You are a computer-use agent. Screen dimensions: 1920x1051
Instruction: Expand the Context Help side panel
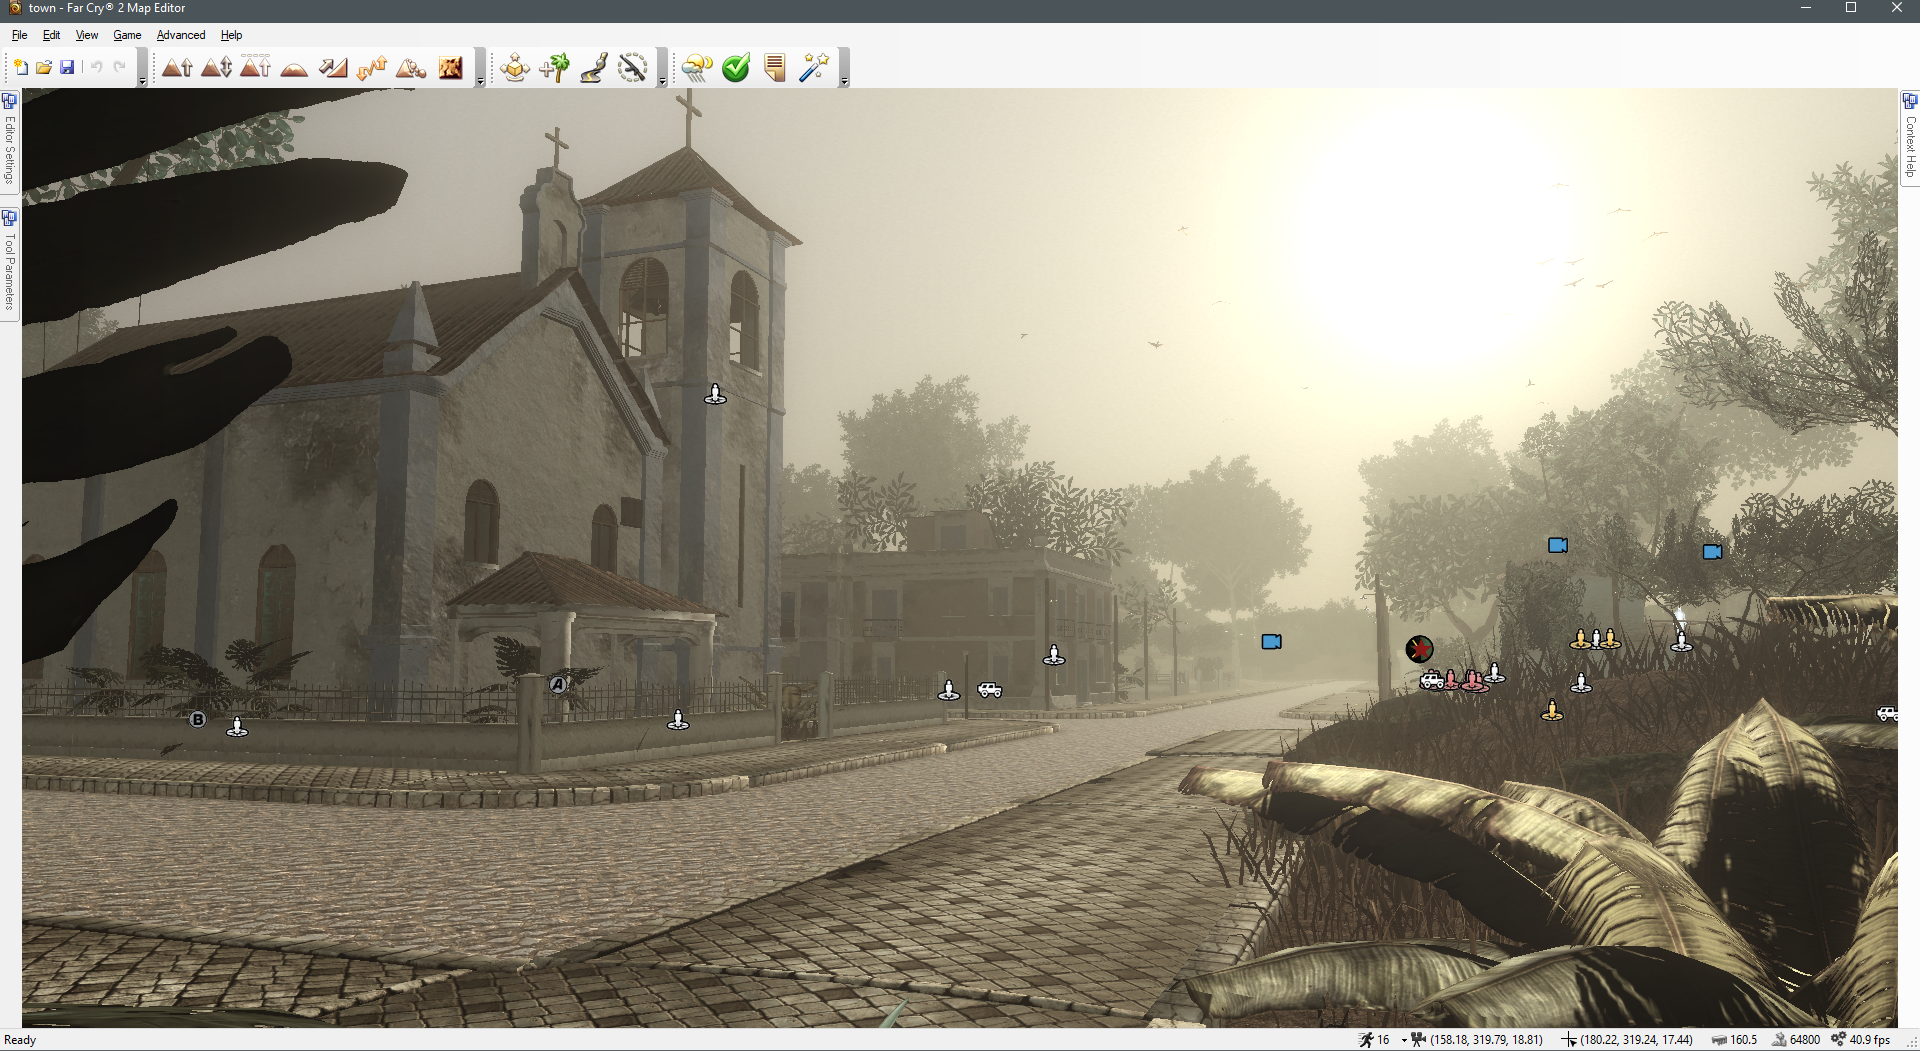pos(1910,136)
